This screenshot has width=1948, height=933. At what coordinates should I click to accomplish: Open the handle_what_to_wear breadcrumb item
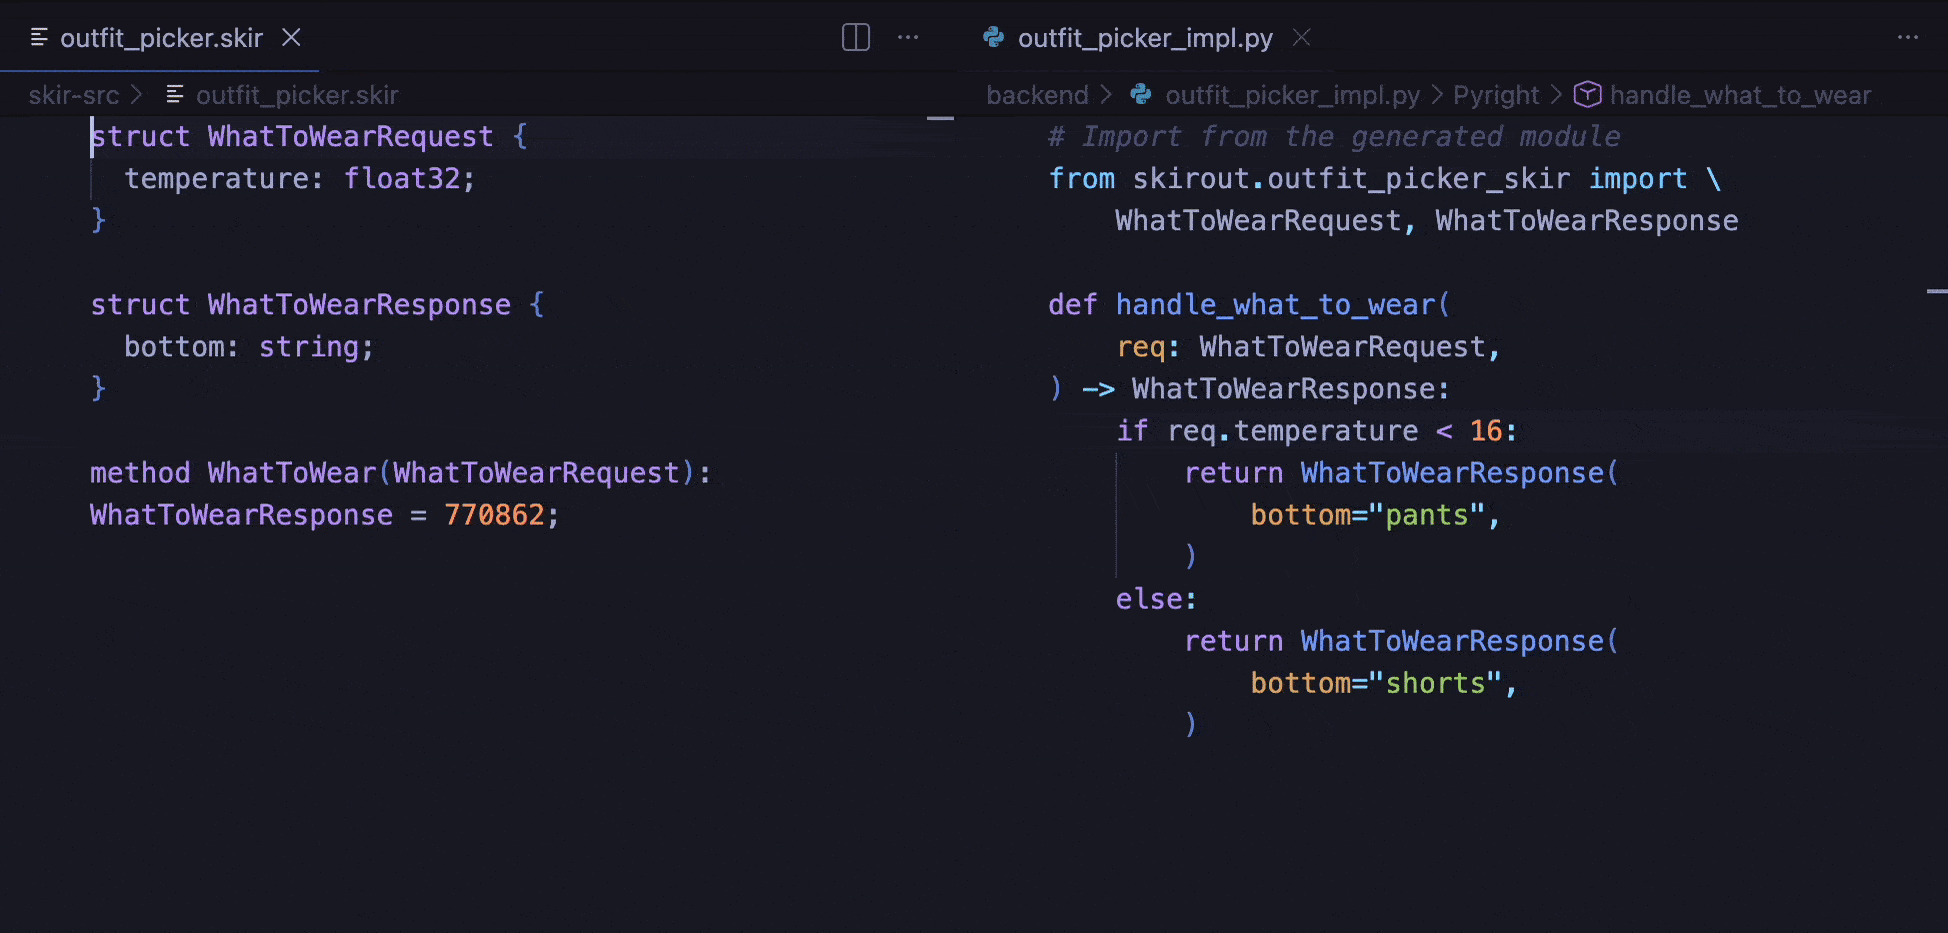[1741, 94]
